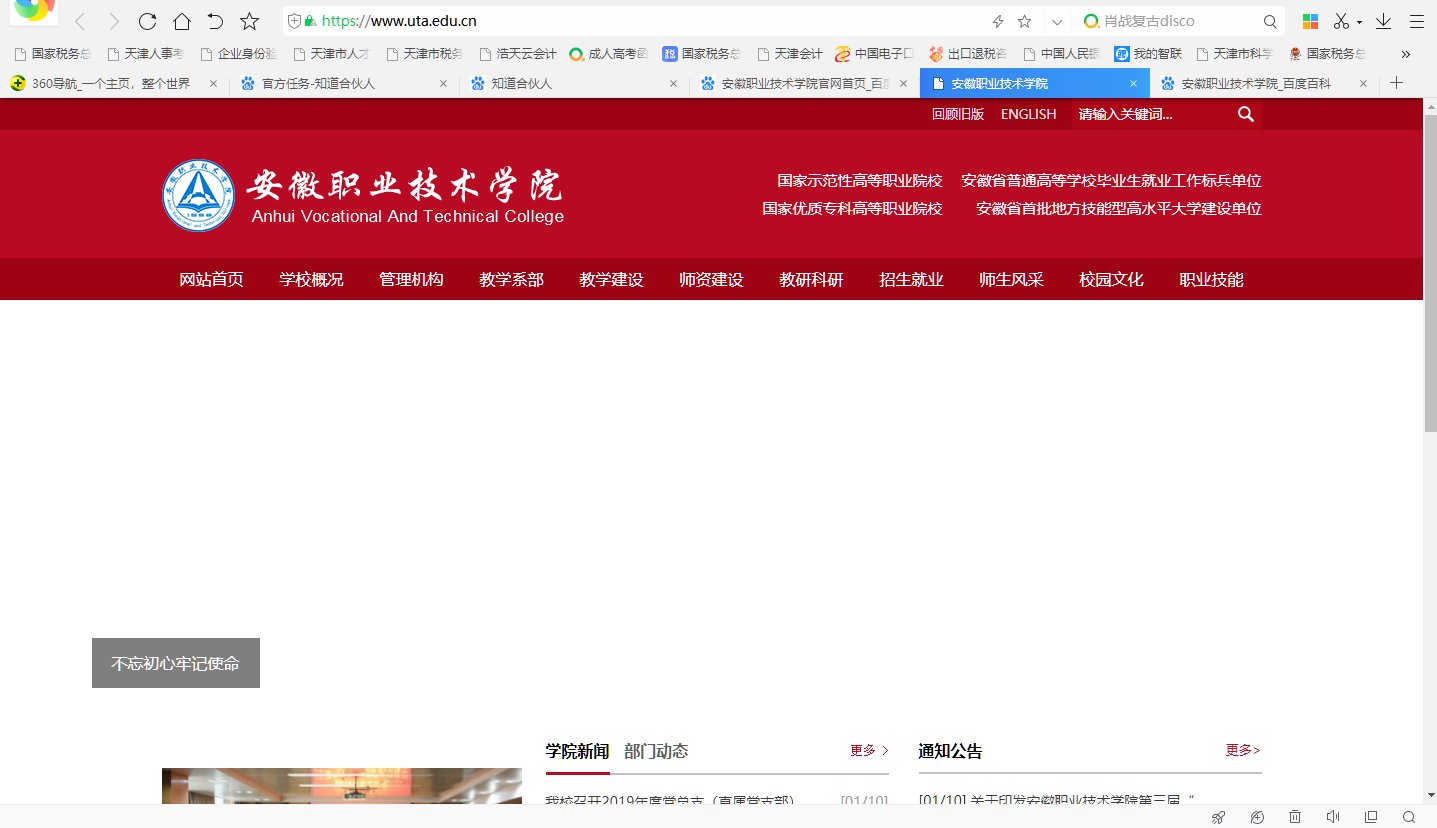This screenshot has width=1437, height=828.
Task: Toggle page mute with the speaker icon
Action: tap(1333, 817)
